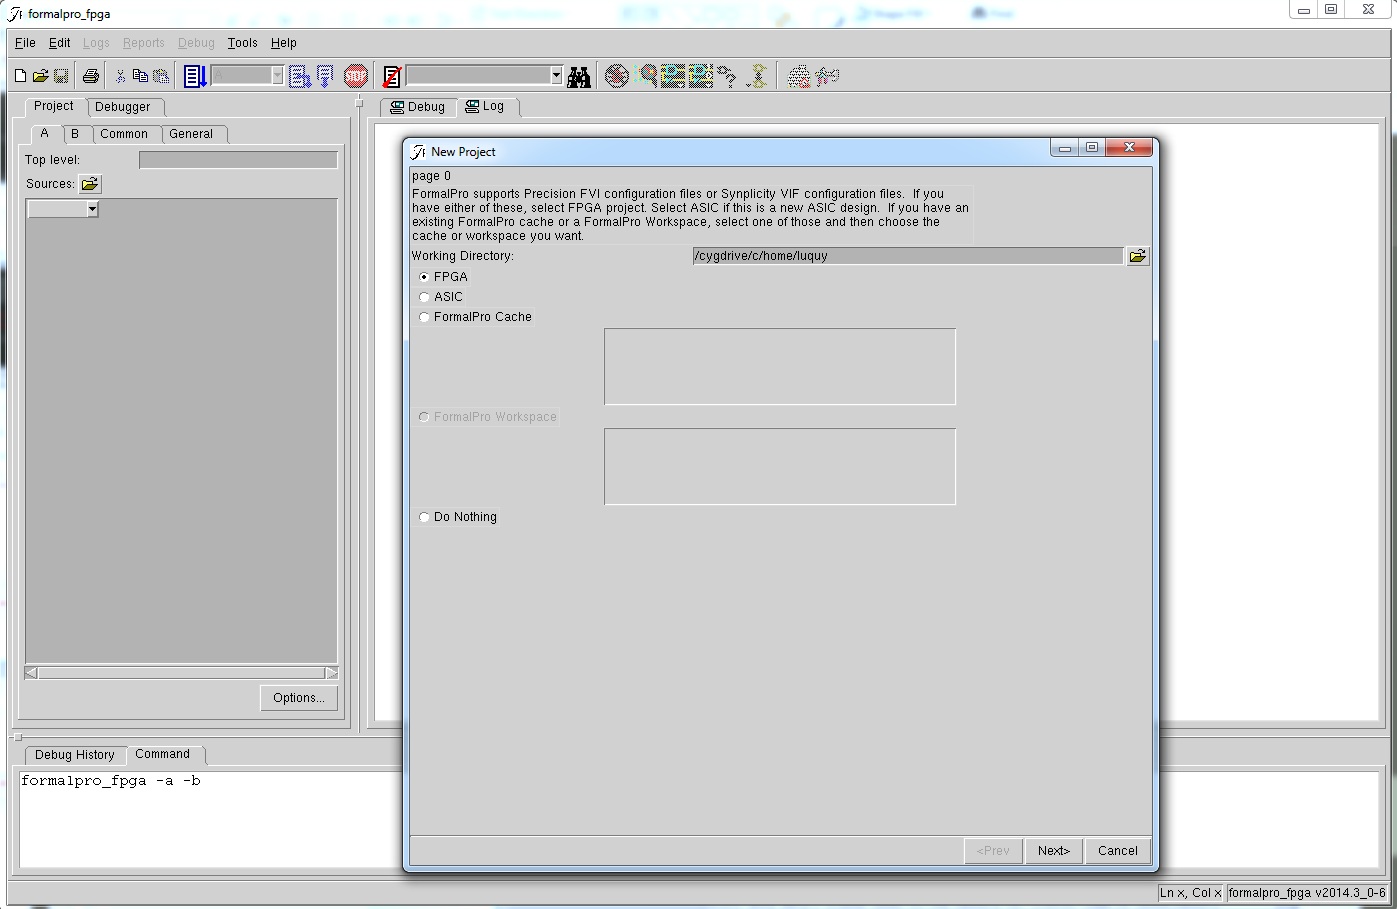Switch to the Log tab
The width and height of the screenshot is (1397, 909).
[x=486, y=106]
